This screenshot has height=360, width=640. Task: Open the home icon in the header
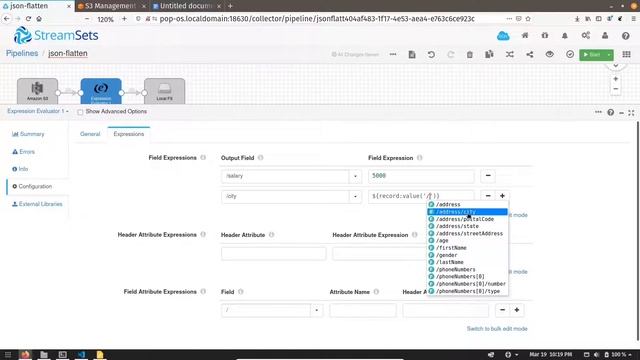coord(525,36)
